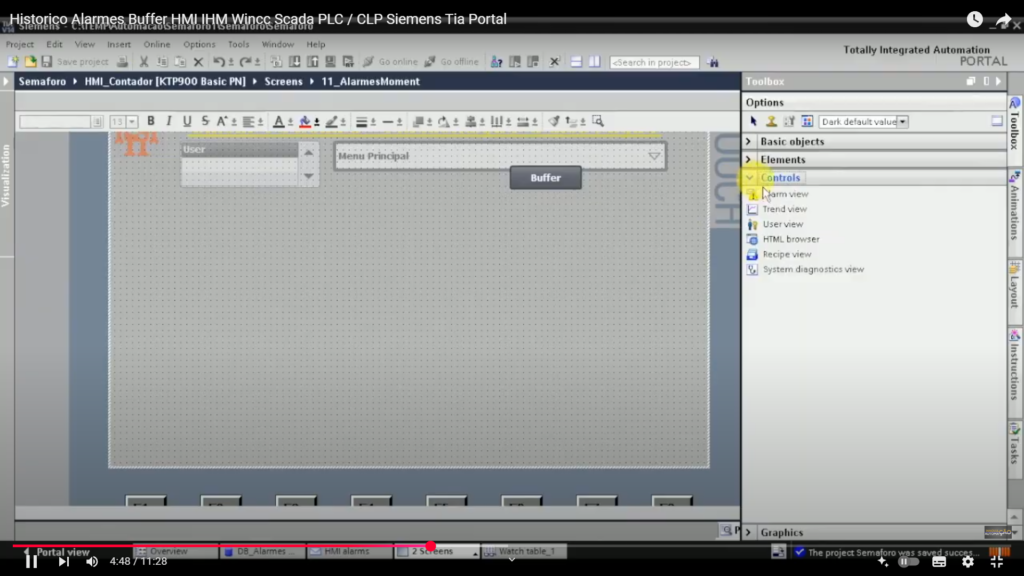Open the Insert menu
The width and height of the screenshot is (1024, 576).
(119, 44)
